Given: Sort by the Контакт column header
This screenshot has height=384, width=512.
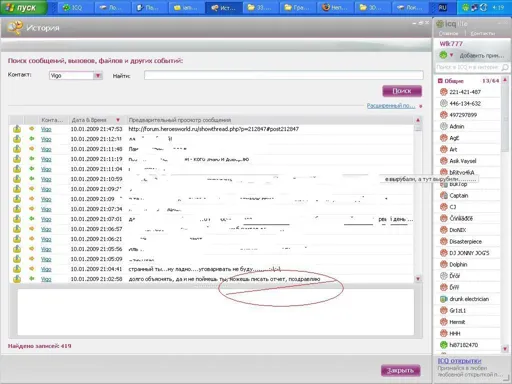Looking at the screenshot, I should (x=52, y=120).
